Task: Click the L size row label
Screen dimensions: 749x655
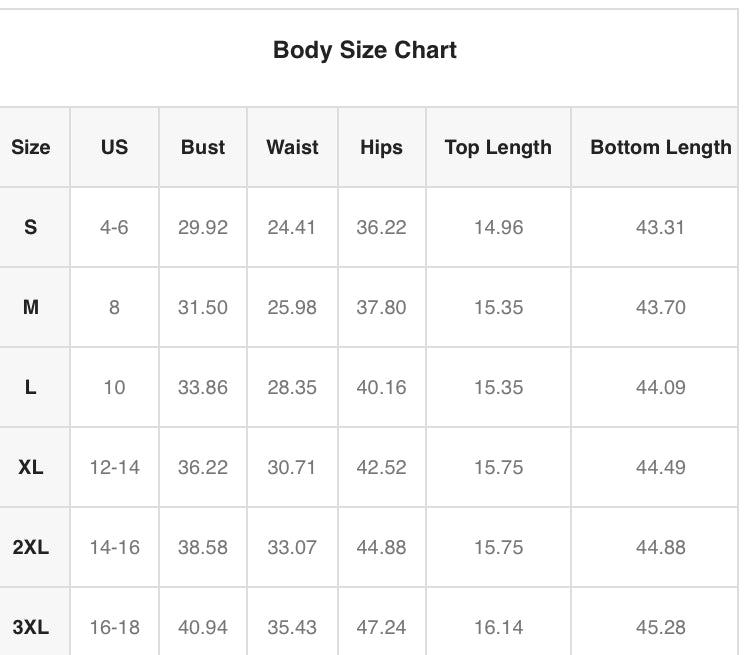Action: (x=31, y=387)
